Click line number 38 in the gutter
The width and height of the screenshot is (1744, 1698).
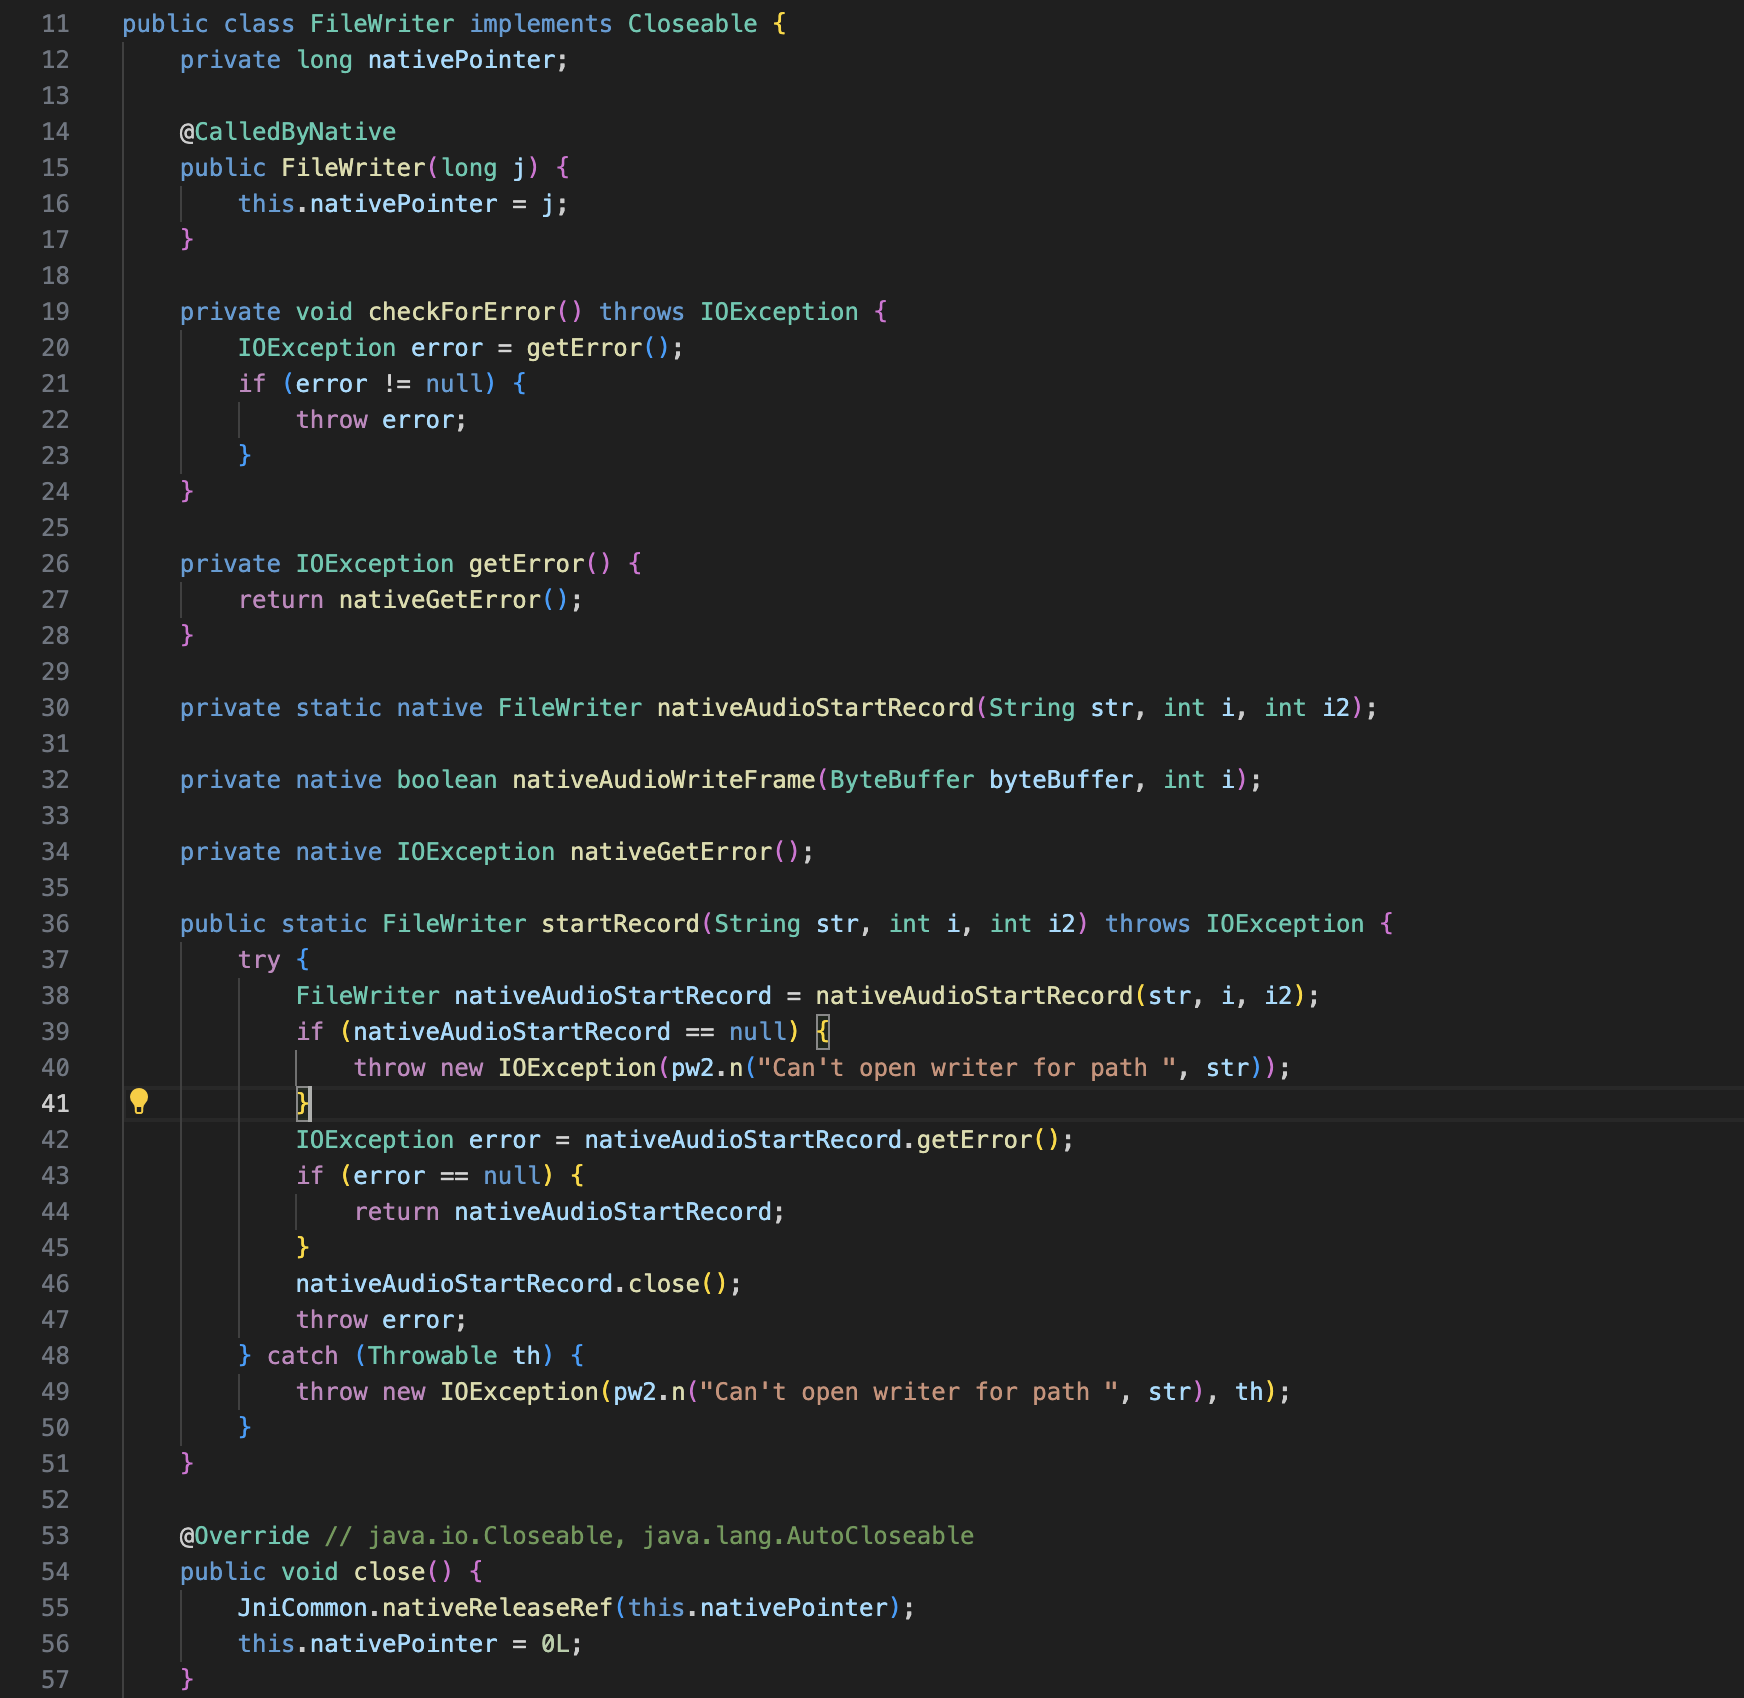coord(56,995)
